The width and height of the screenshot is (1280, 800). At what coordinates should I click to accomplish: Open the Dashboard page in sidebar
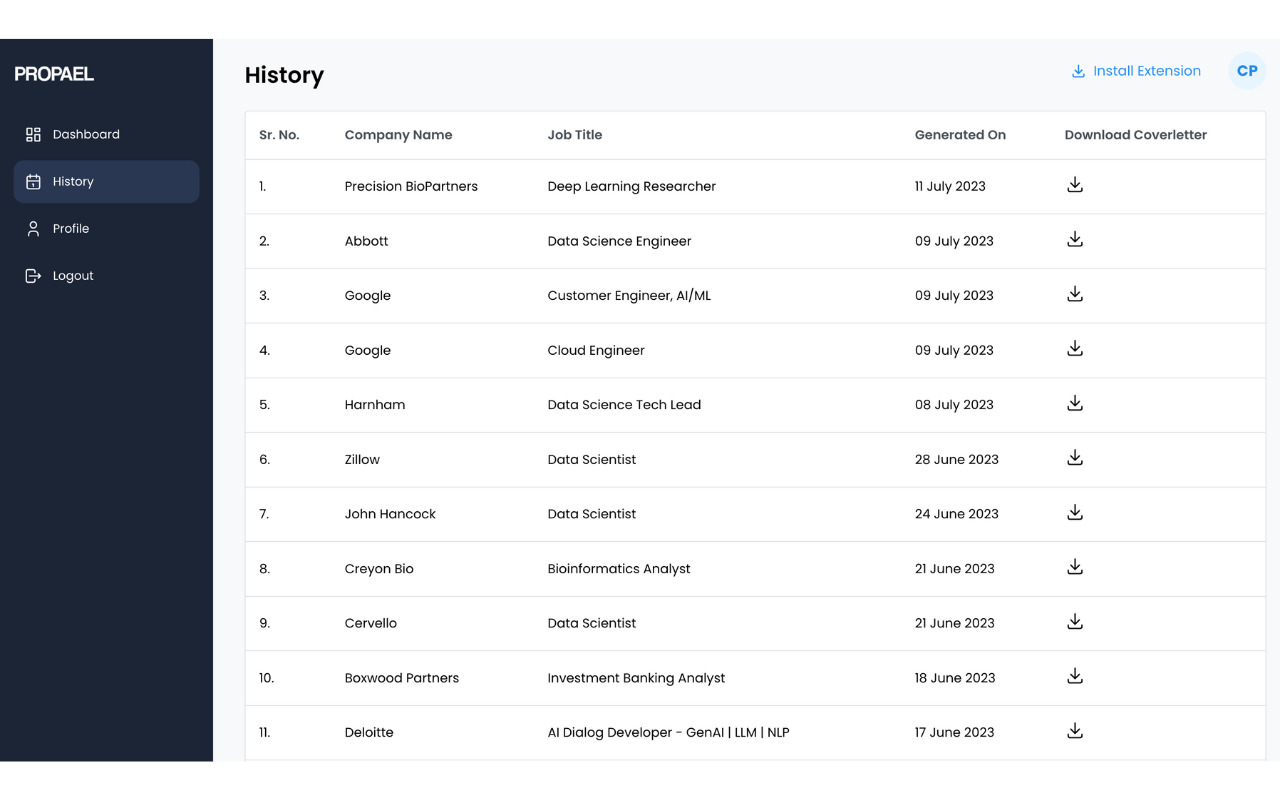tap(106, 134)
